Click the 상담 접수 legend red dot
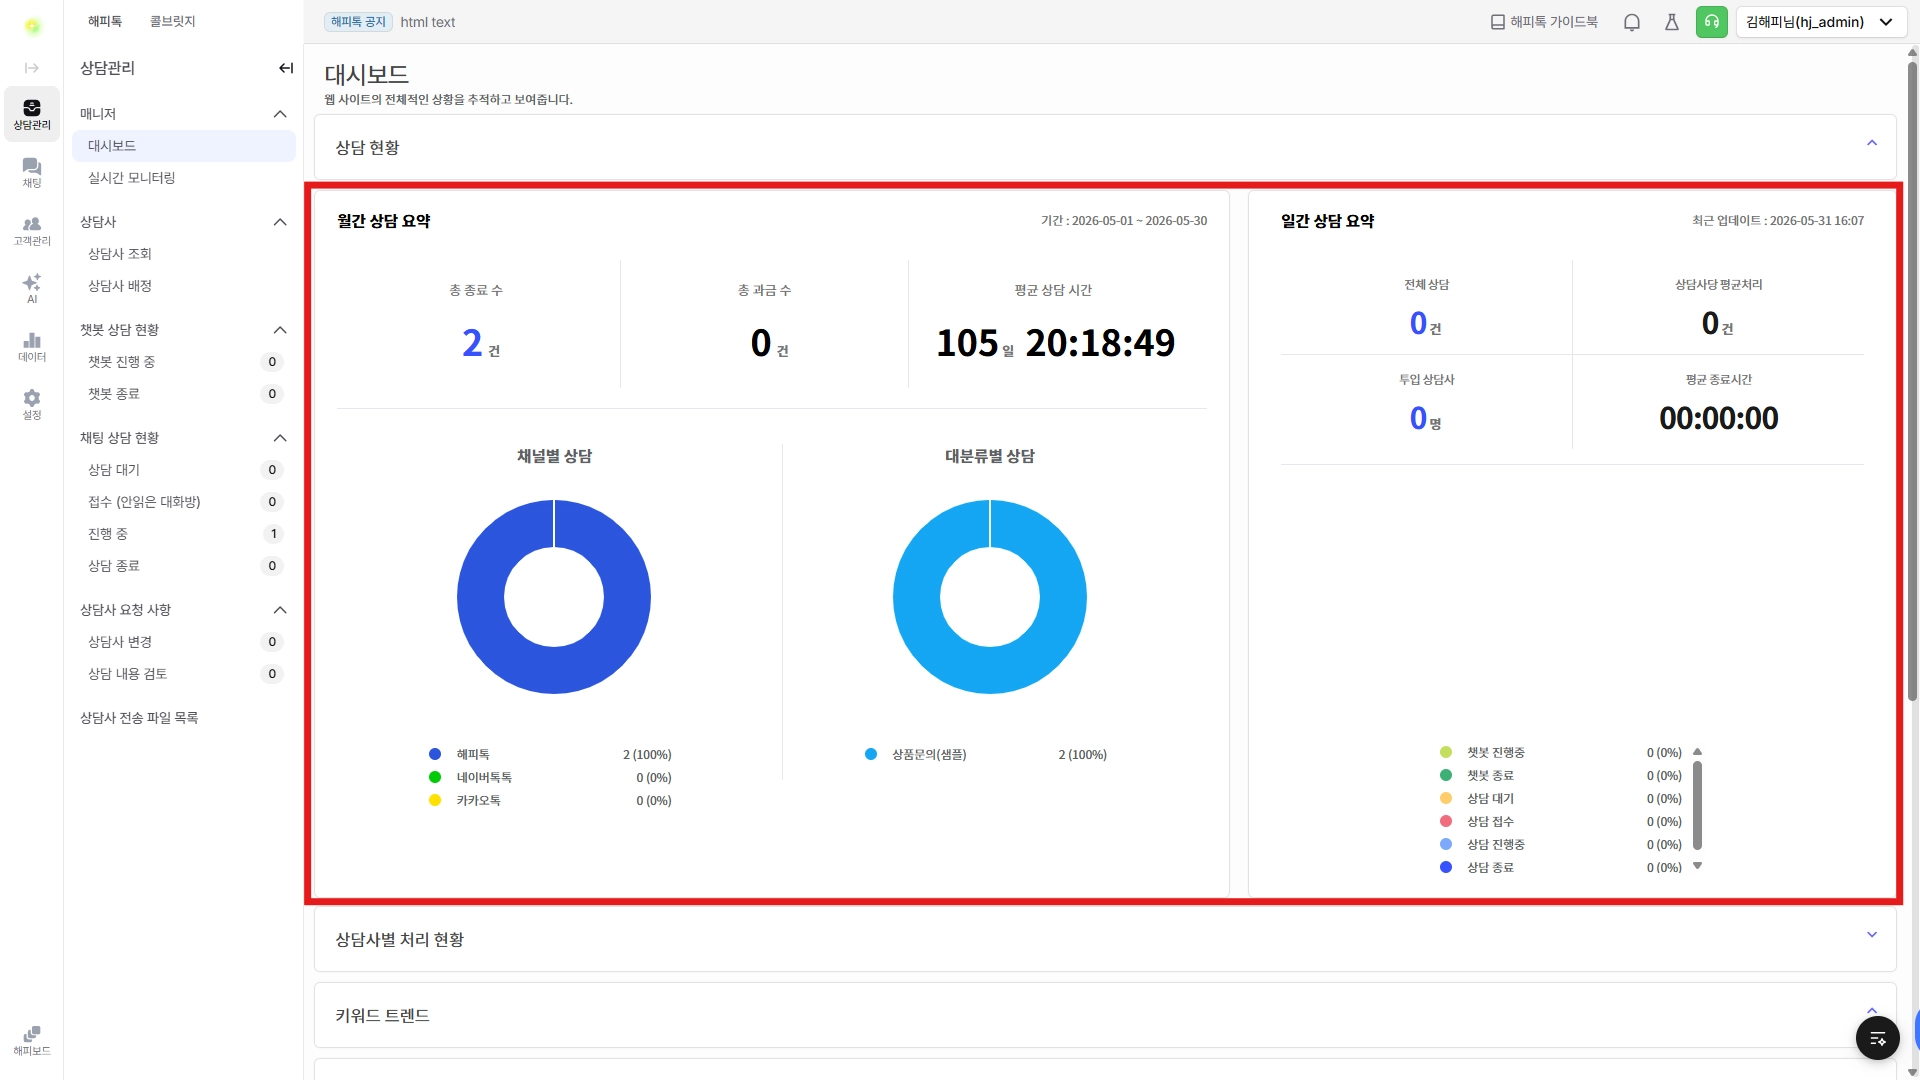The image size is (1920, 1080). (x=1446, y=821)
